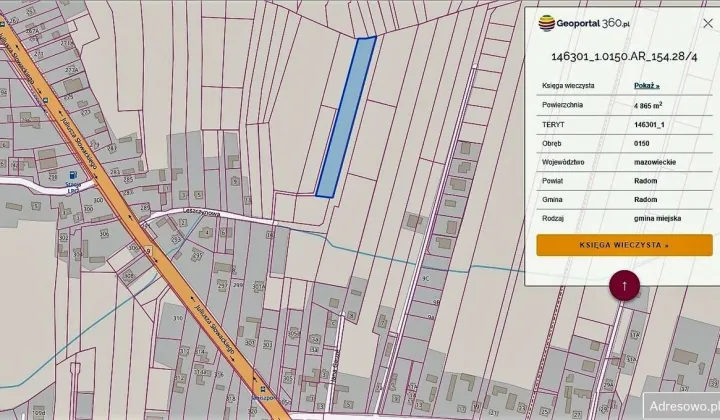The image size is (720, 420).
Task: Click house number 310 on the map
Action: click(x=178, y=318)
